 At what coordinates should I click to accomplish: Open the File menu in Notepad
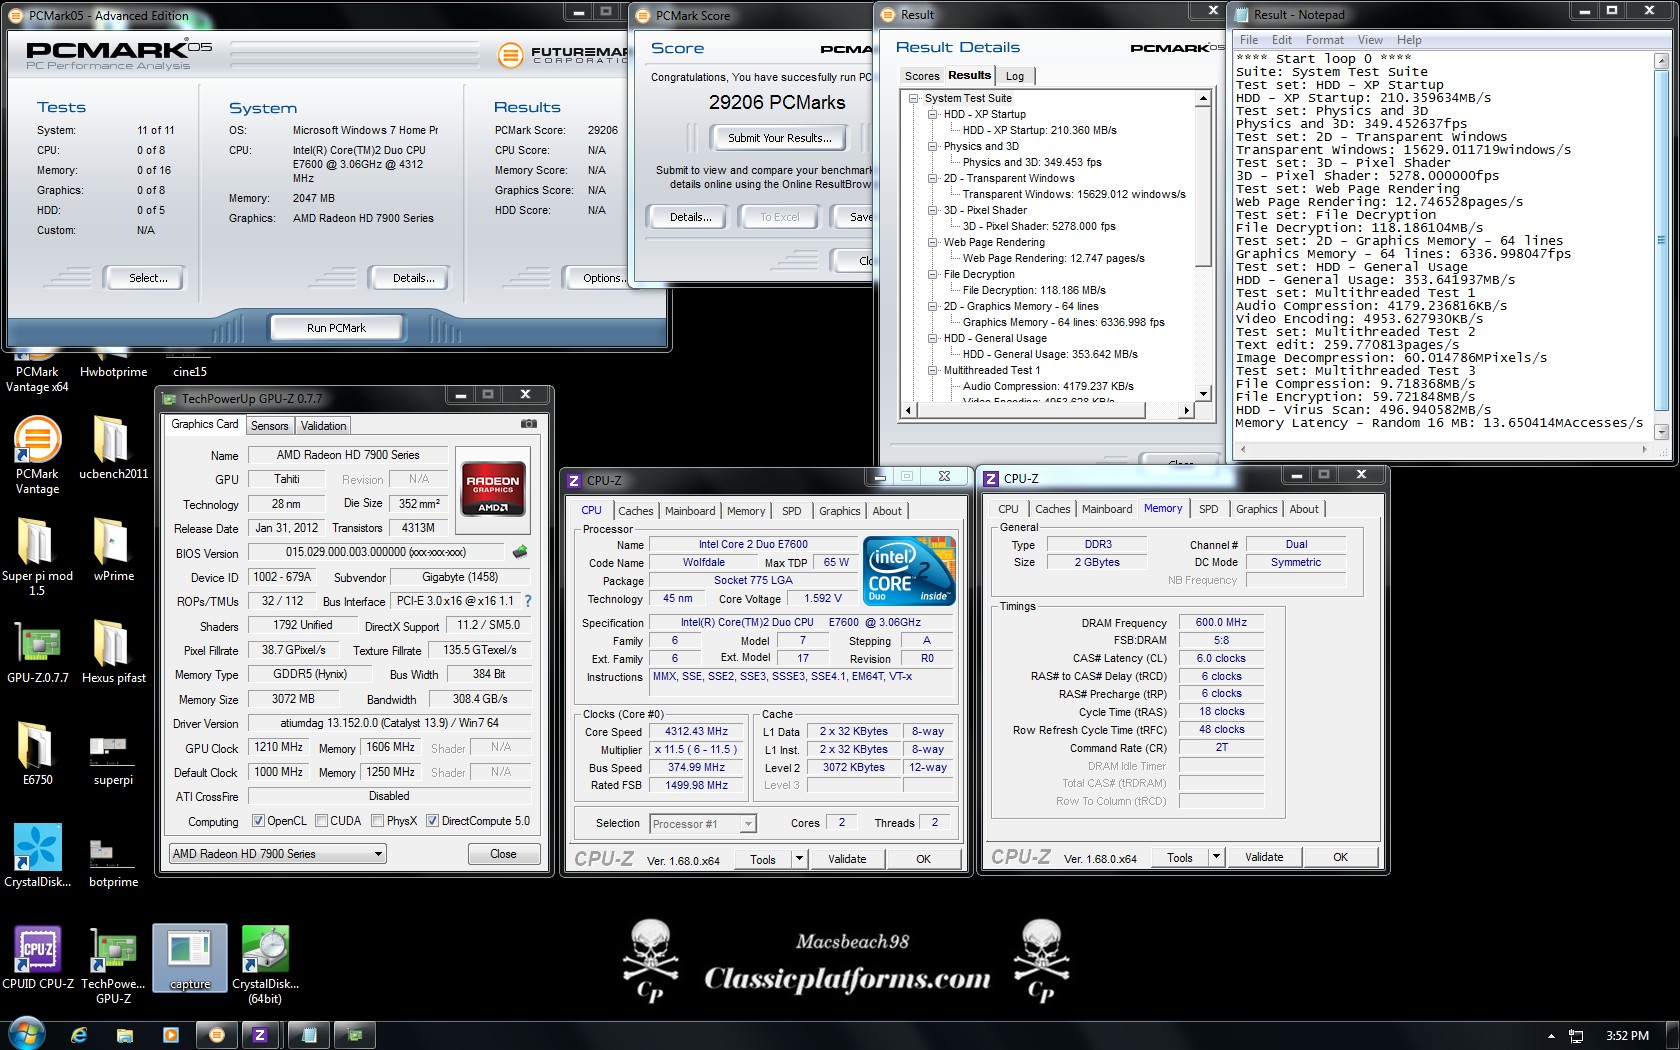click(1249, 40)
